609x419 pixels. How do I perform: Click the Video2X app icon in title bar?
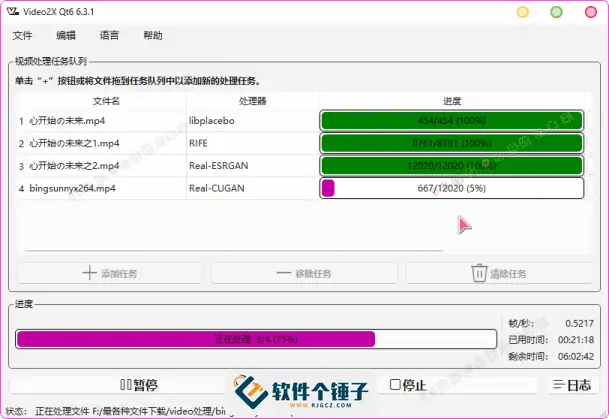coord(12,11)
